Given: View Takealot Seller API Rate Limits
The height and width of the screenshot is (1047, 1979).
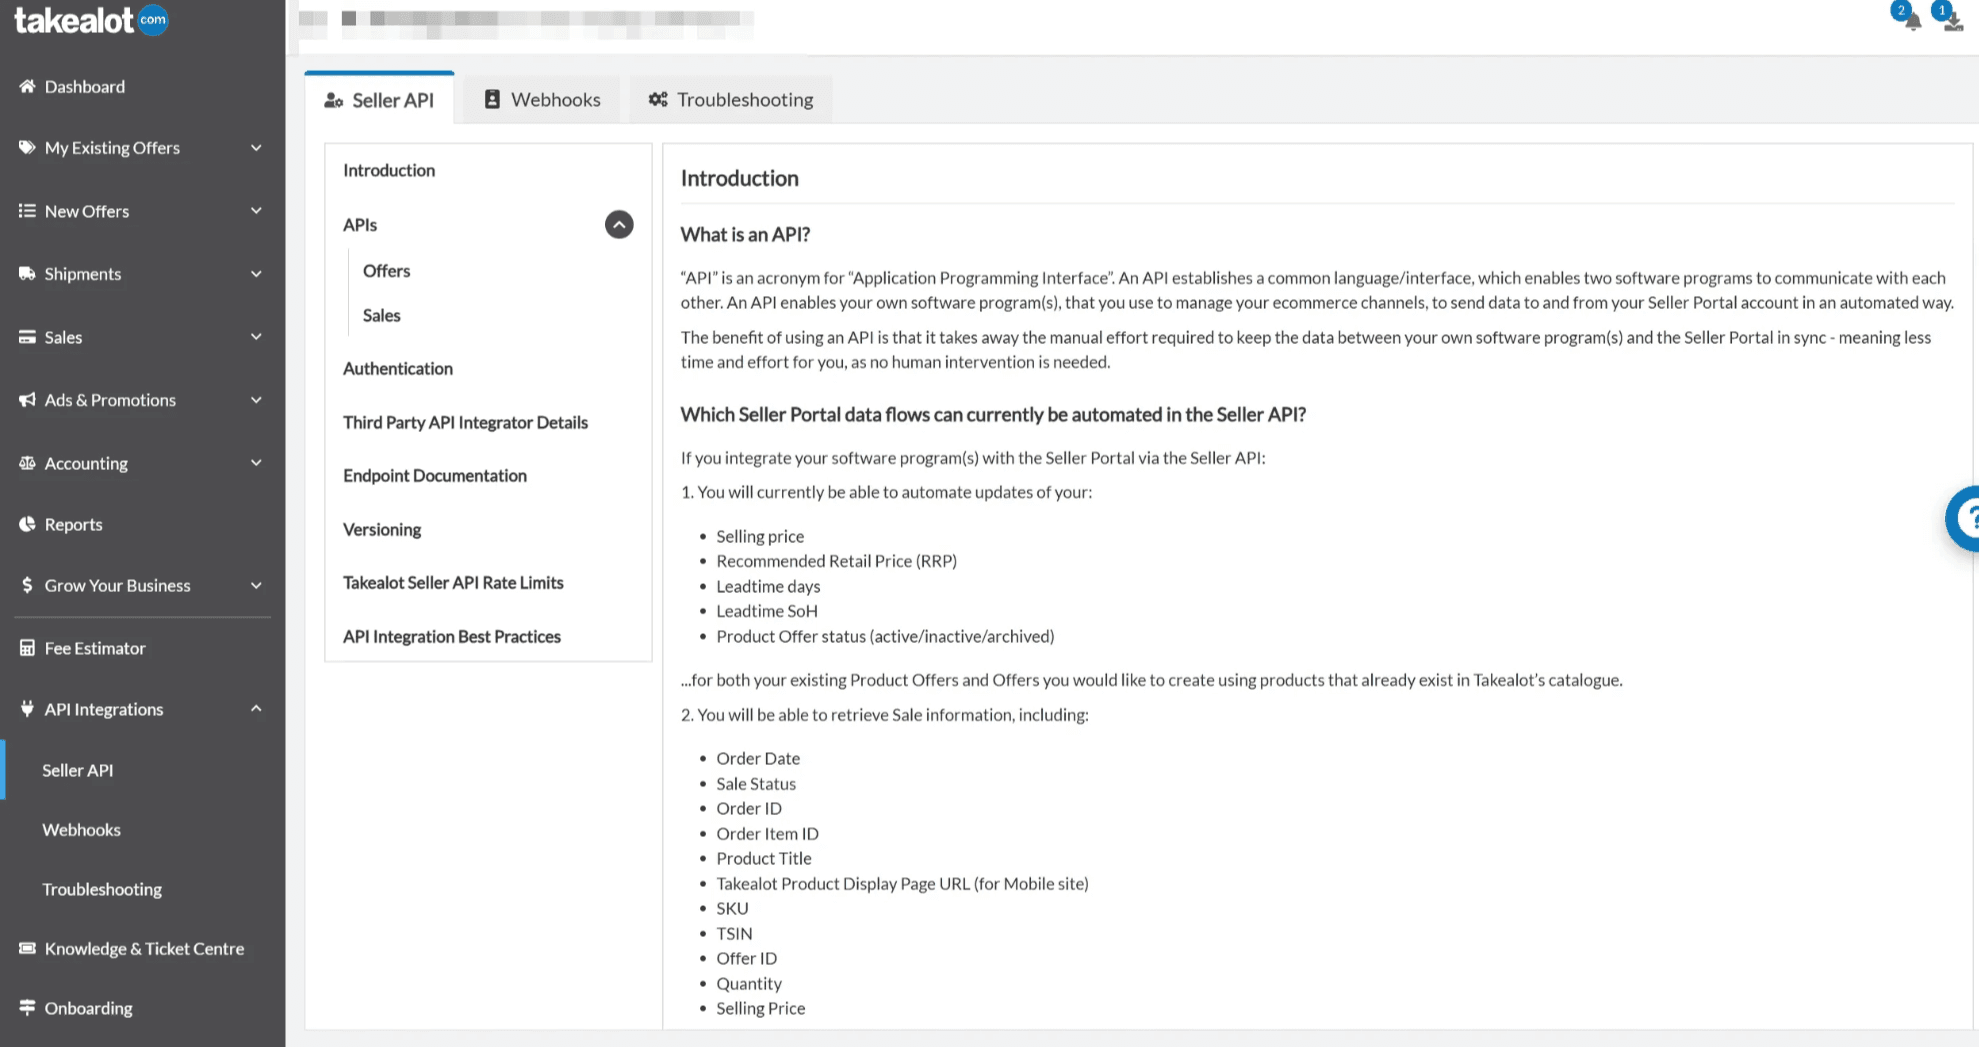Looking at the screenshot, I should tap(453, 582).
